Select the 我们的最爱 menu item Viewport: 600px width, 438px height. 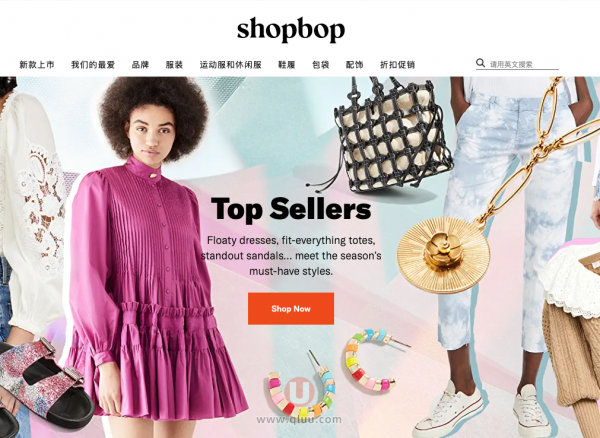coord(93,65)
